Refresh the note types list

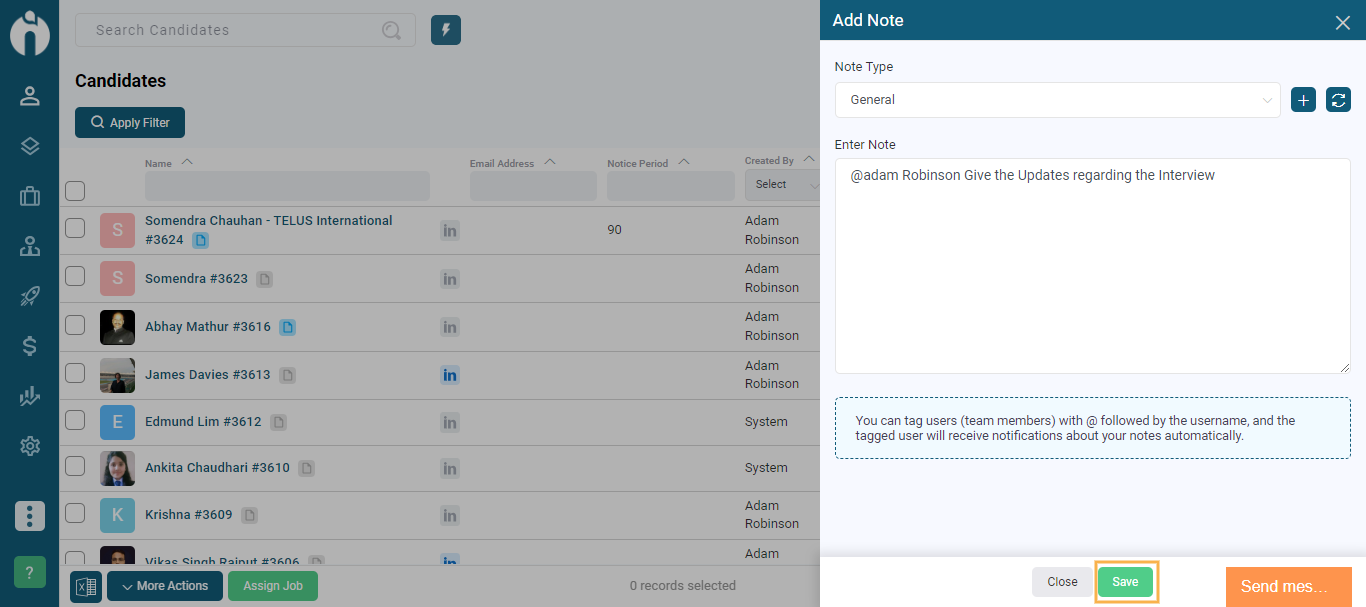click(1338, 100)
